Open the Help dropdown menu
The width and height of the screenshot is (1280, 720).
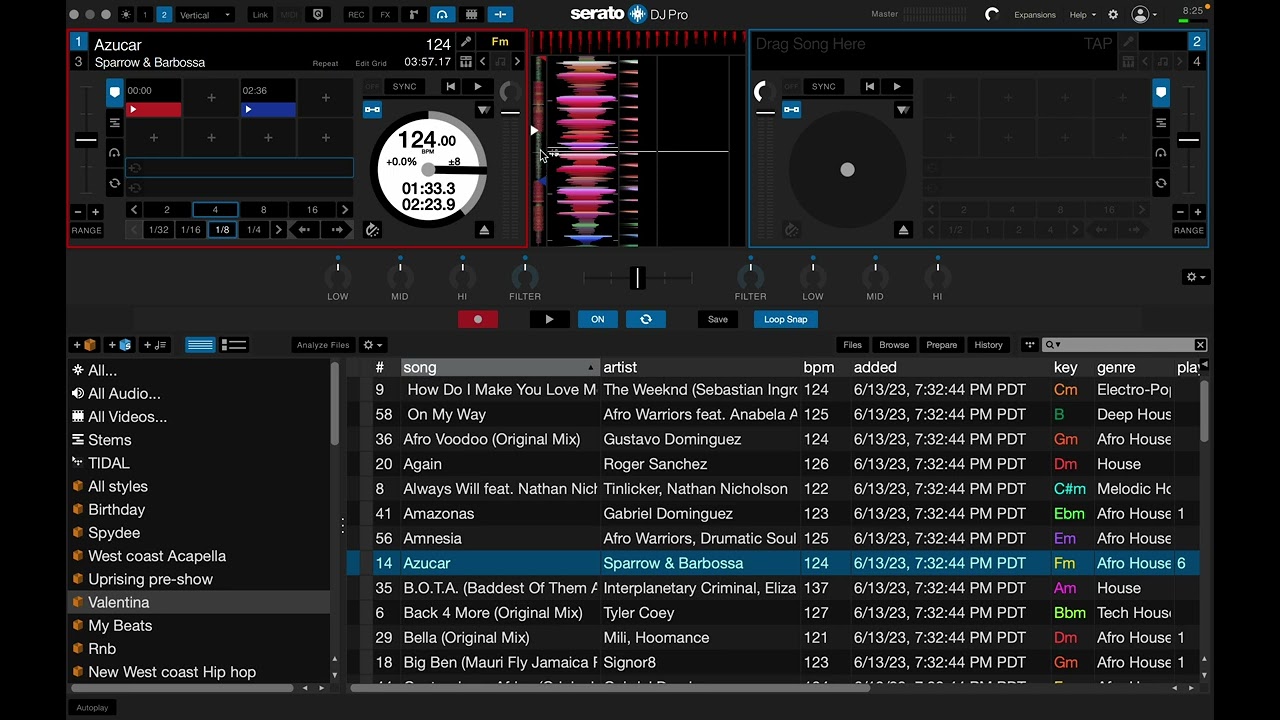(x=1082, y=15)
